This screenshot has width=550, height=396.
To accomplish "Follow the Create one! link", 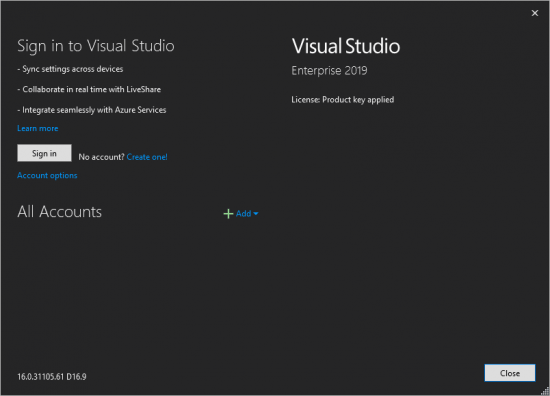I will coord(147,157).
